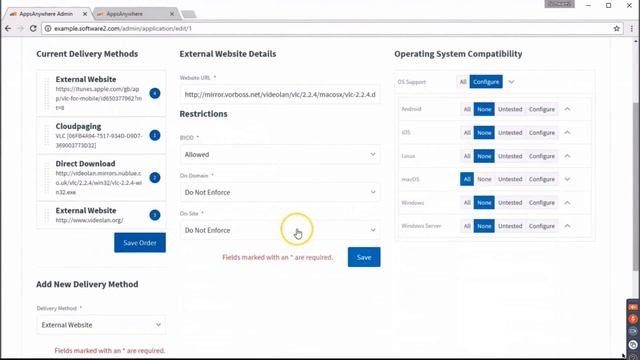This screenshot has height=360, width=640.
Task: Click order badge on Cloudpaging method
Action: (x=155, y=135)
